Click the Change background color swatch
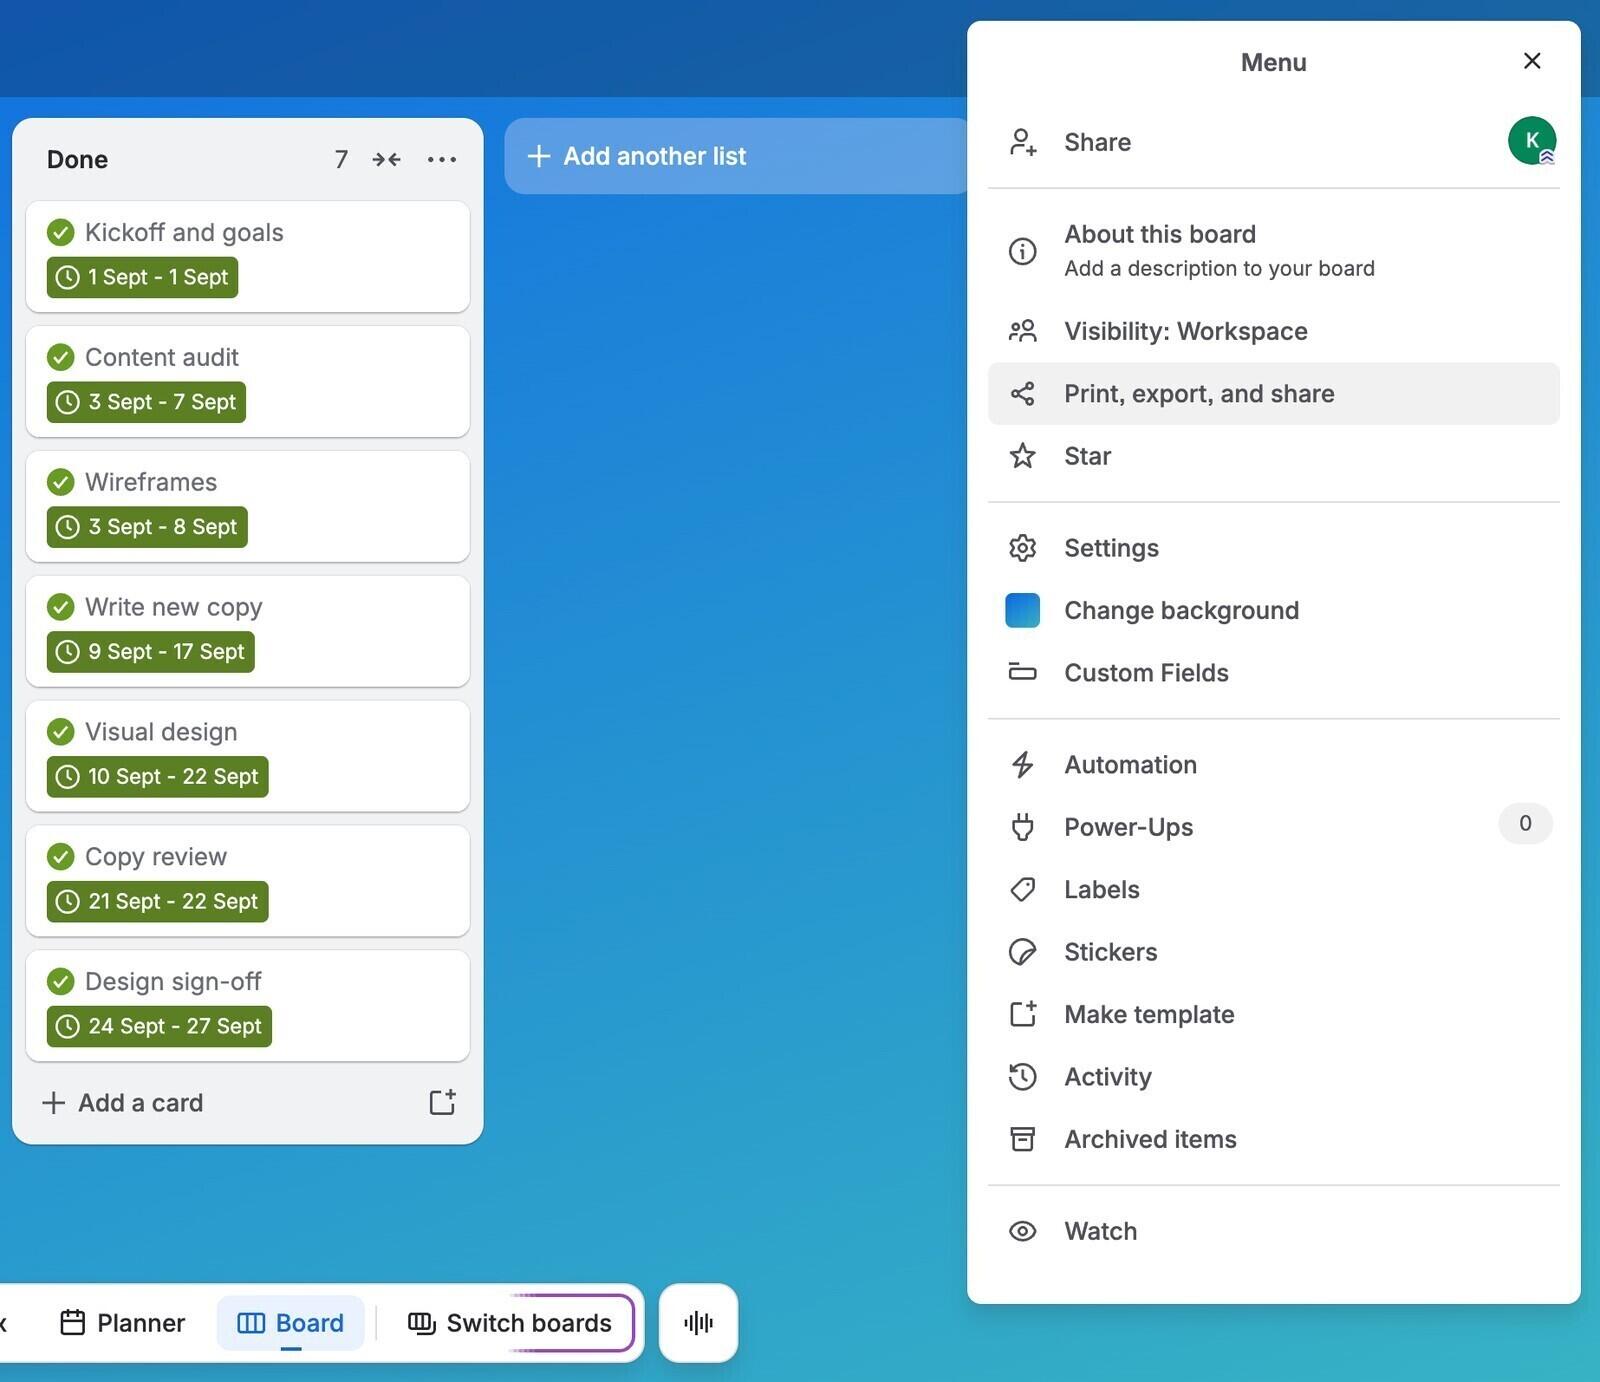1600x1382 pixels. (x=1022, y=610)
